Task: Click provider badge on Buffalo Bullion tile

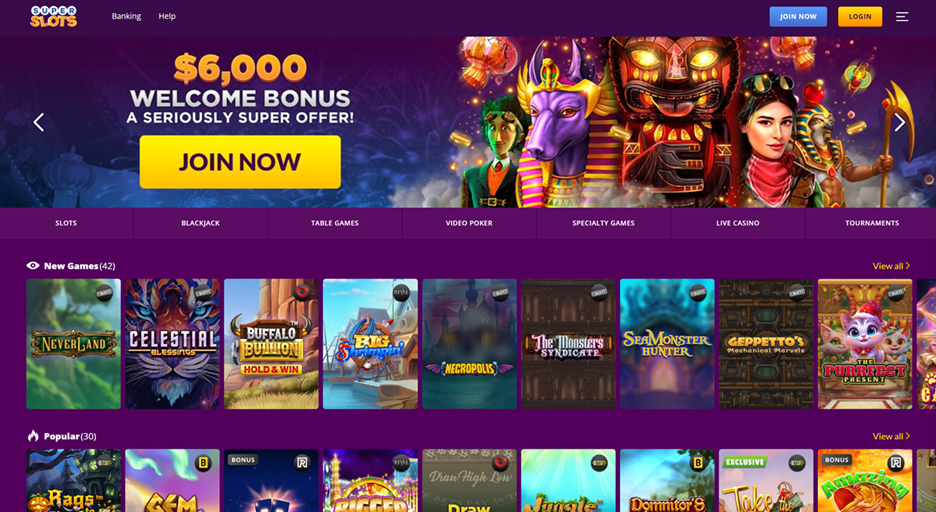Action: [x=301, y=292]
